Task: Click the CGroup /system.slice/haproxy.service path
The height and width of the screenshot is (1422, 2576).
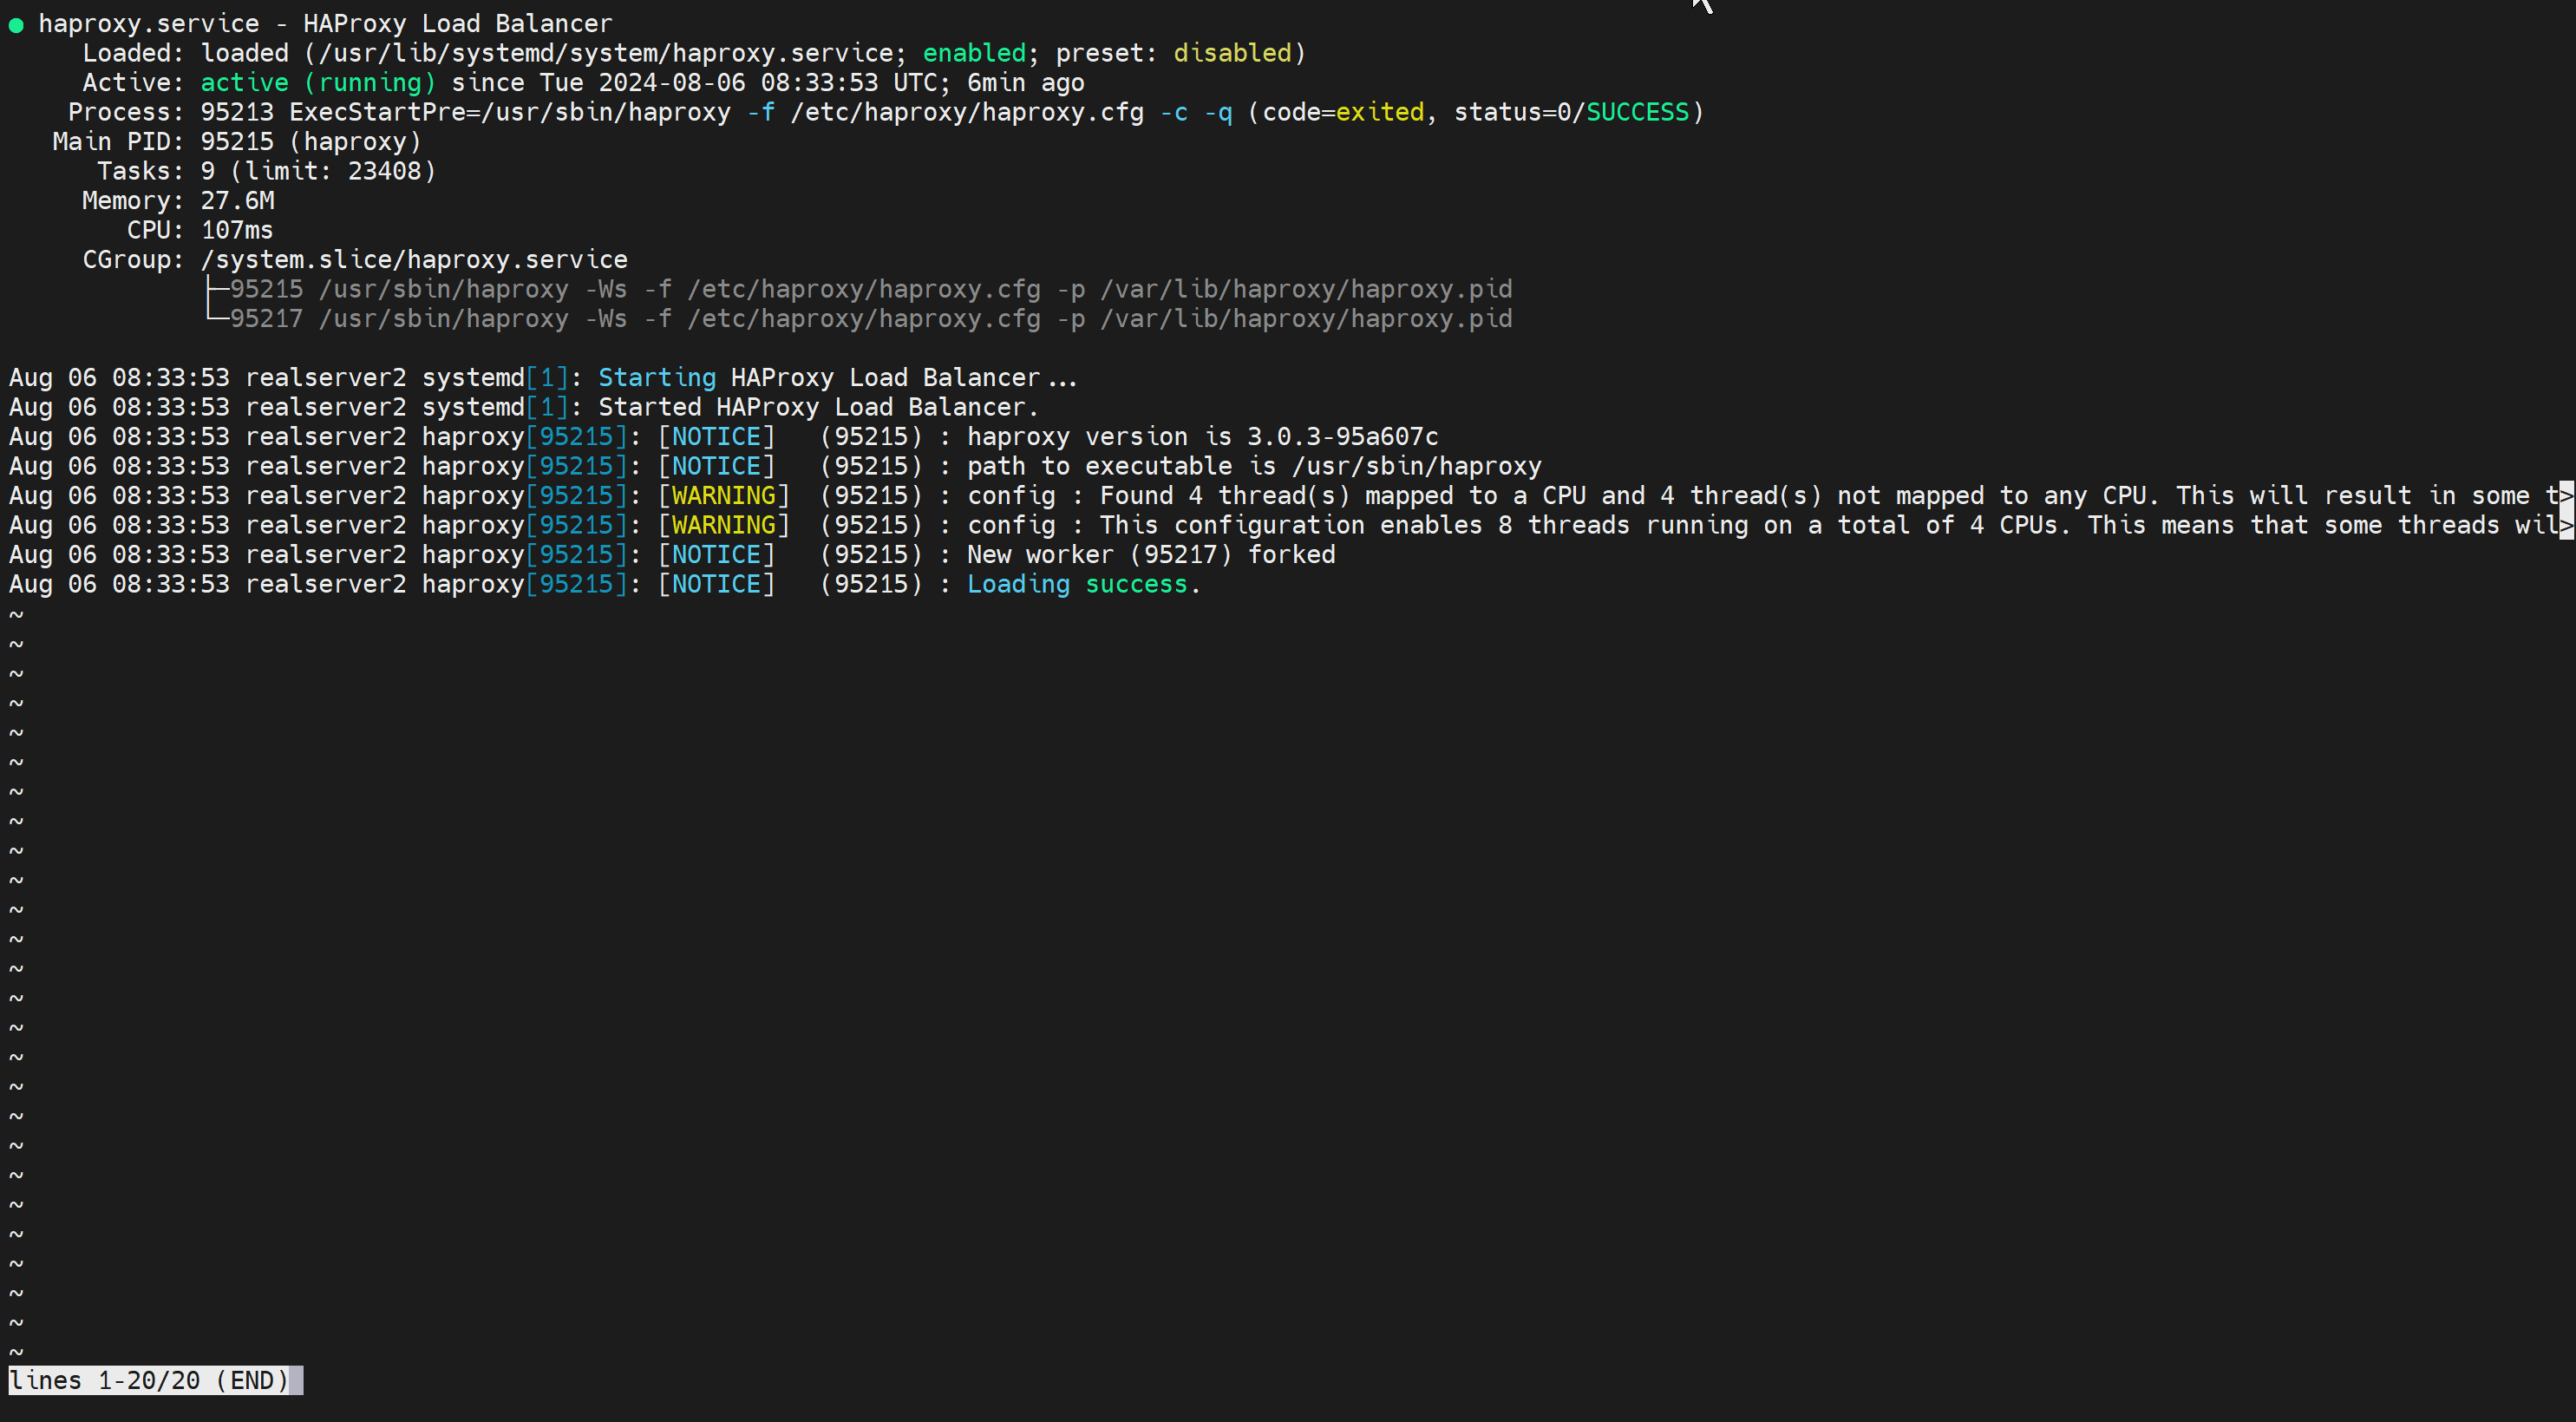Action: pos(414,260)
